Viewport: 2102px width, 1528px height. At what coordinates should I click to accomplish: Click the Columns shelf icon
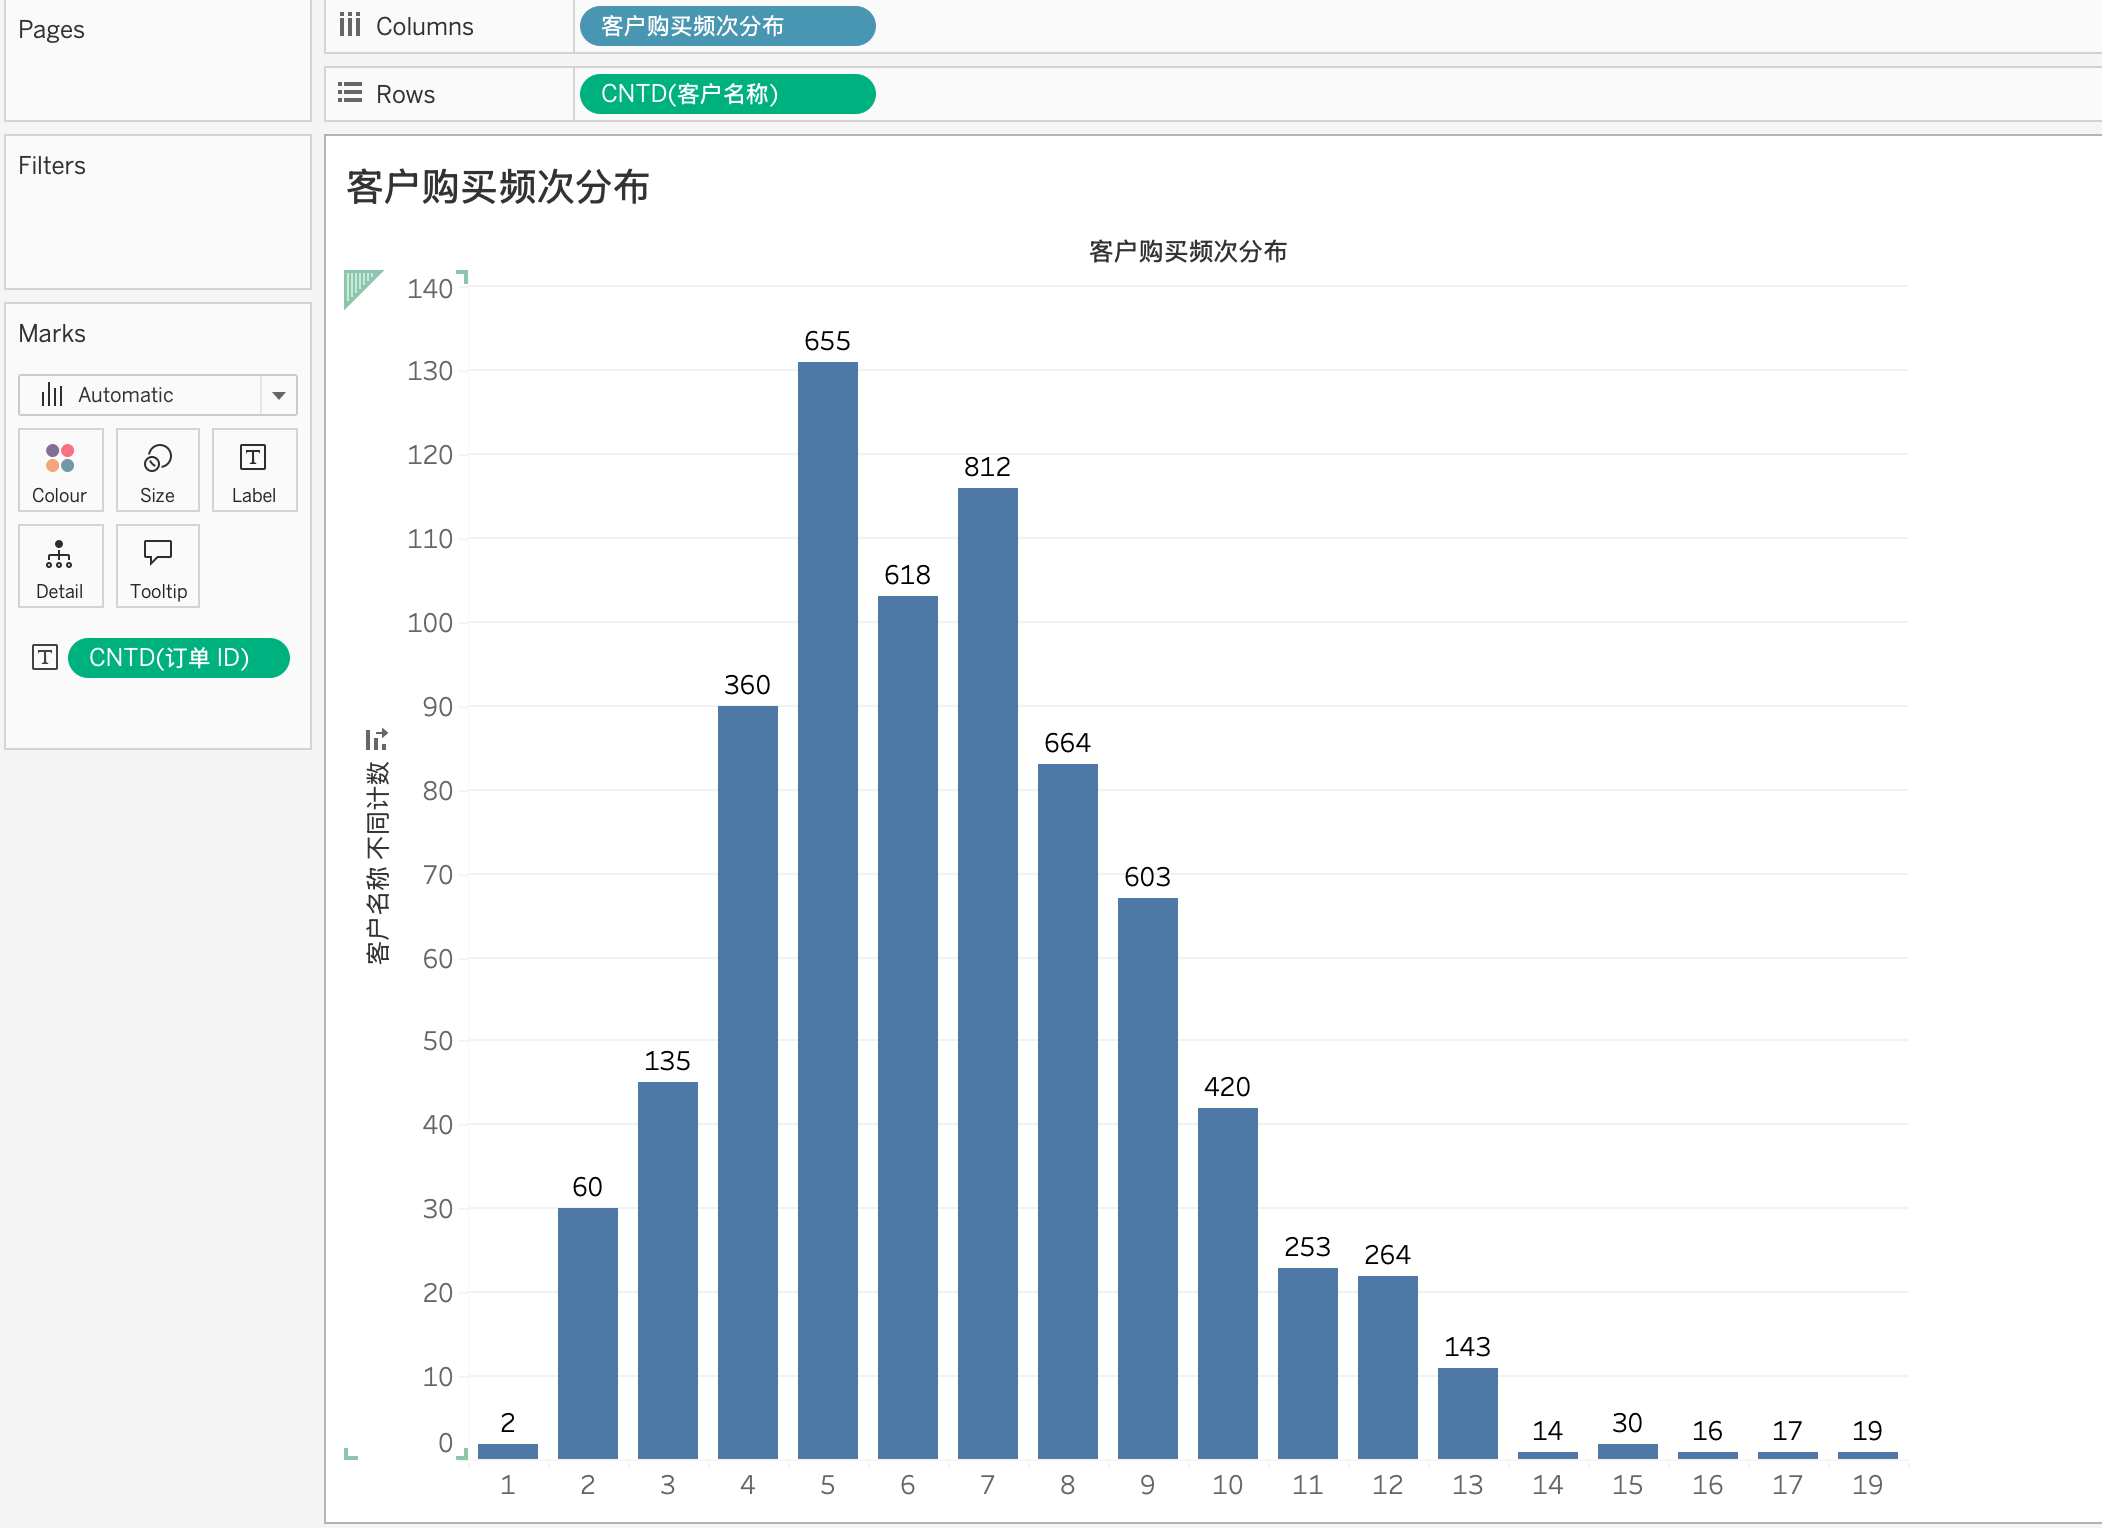point(349,25)
